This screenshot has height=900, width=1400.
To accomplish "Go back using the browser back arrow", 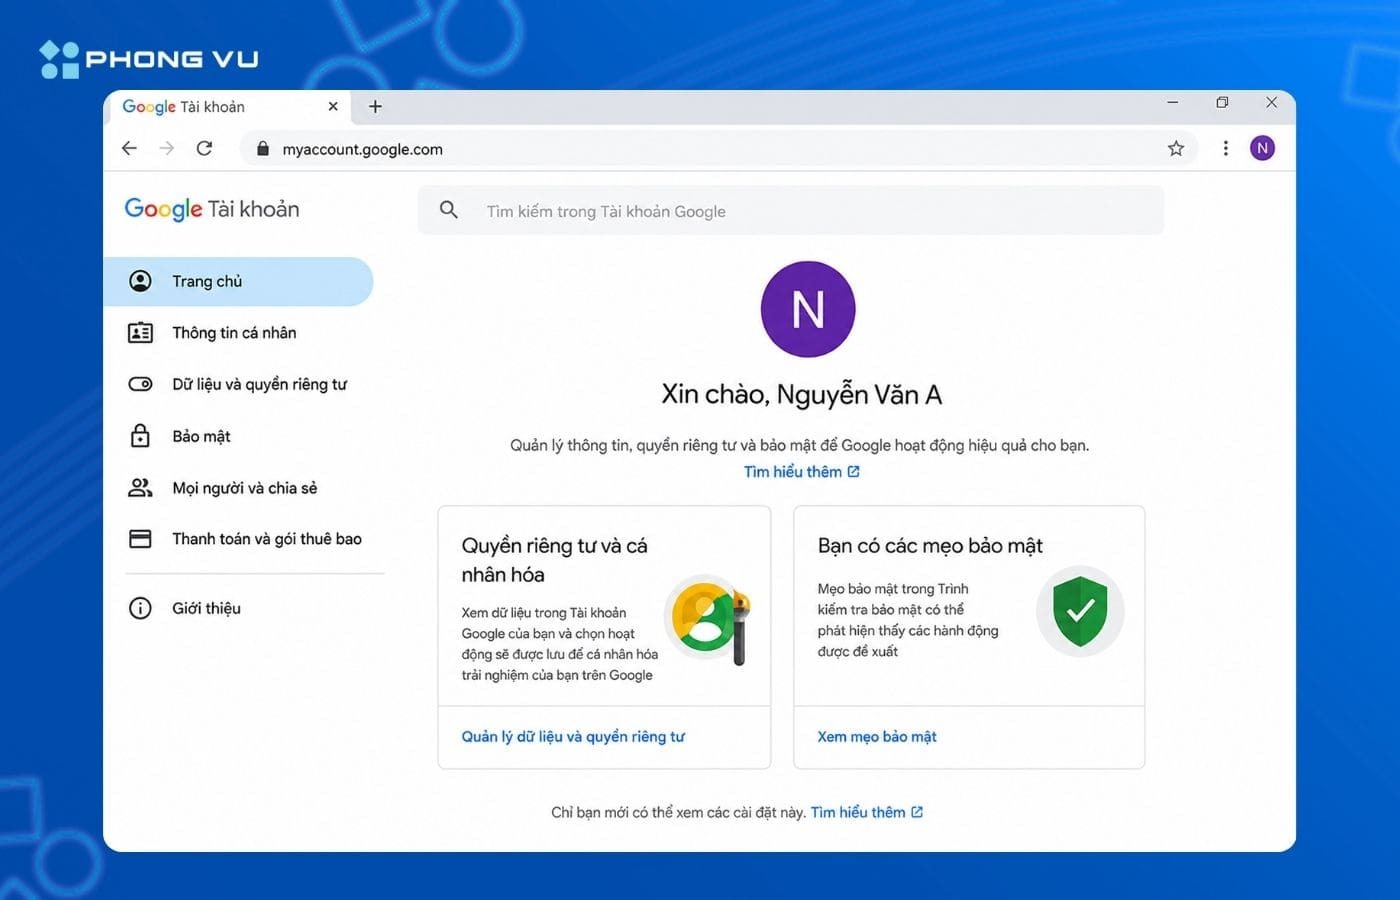I will [x=129, y=149].
